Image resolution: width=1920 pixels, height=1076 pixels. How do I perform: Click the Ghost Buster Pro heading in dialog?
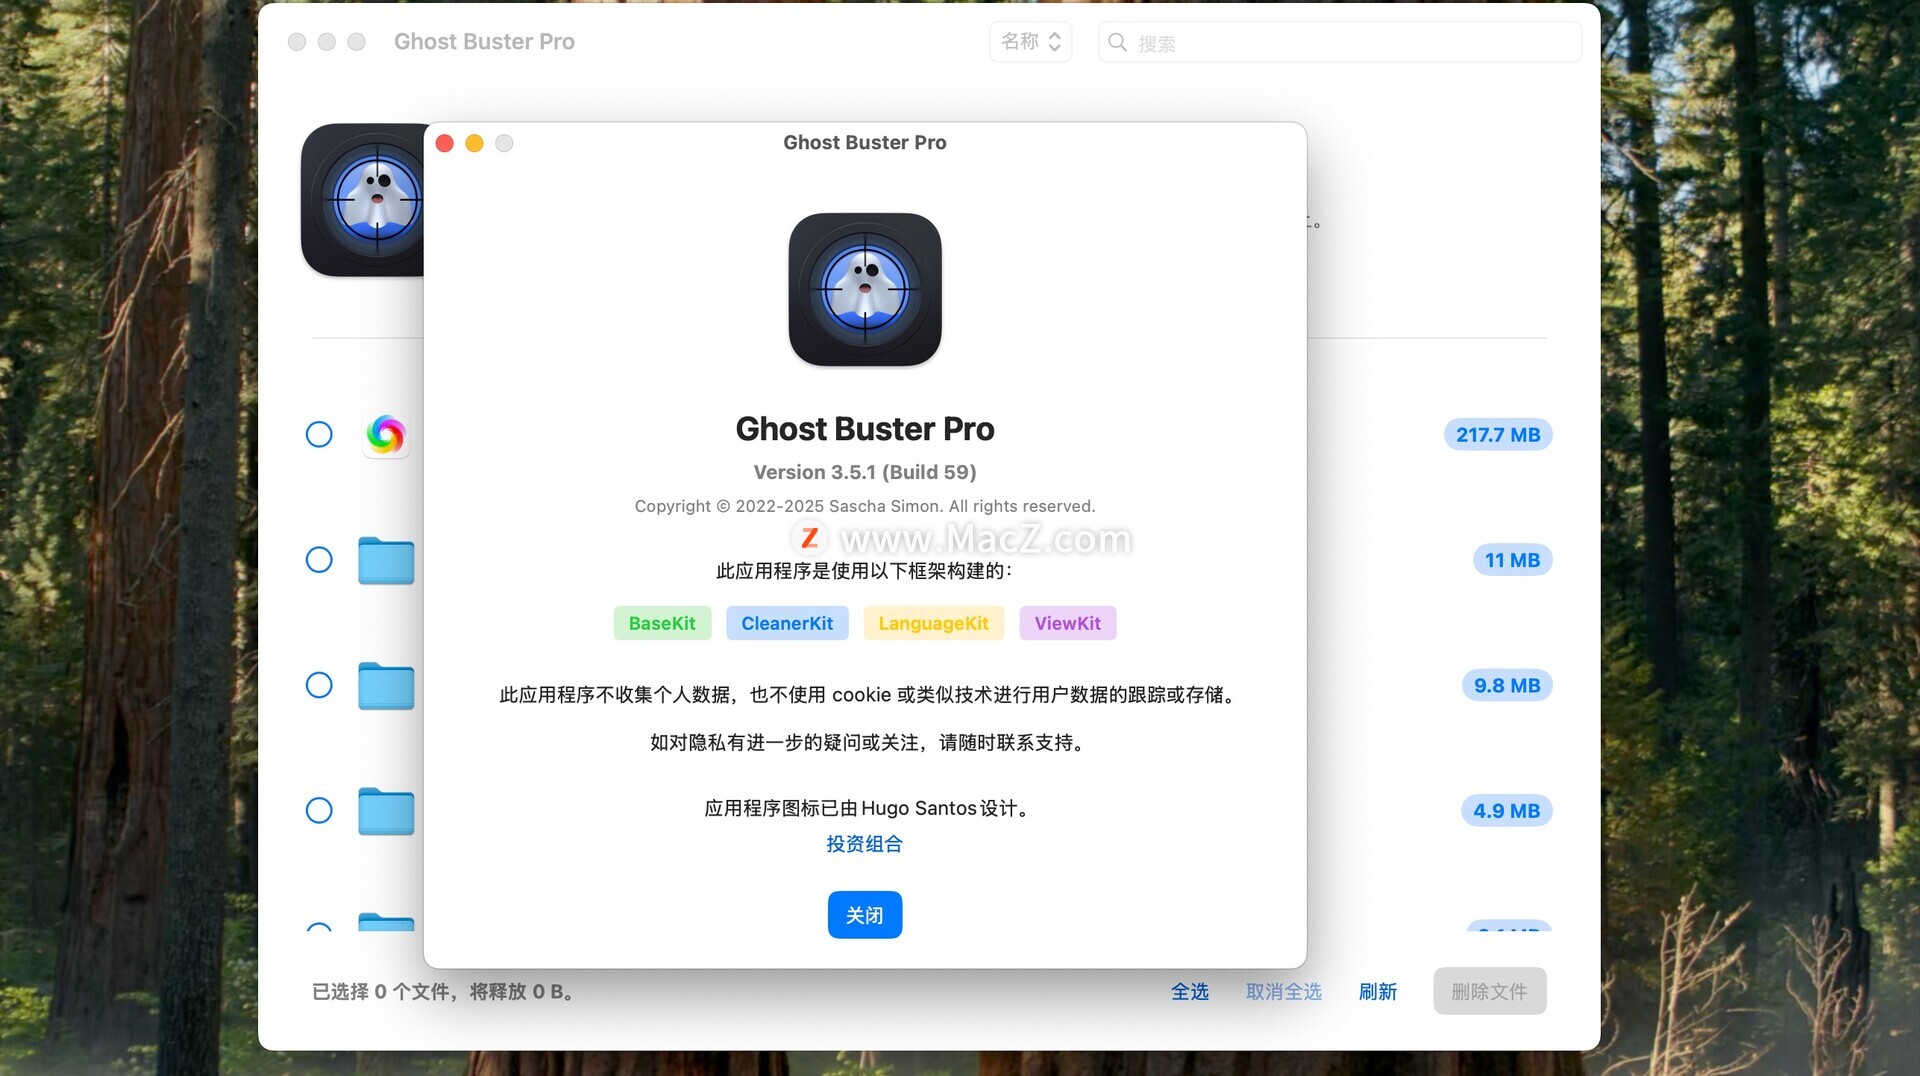point(865,429)
